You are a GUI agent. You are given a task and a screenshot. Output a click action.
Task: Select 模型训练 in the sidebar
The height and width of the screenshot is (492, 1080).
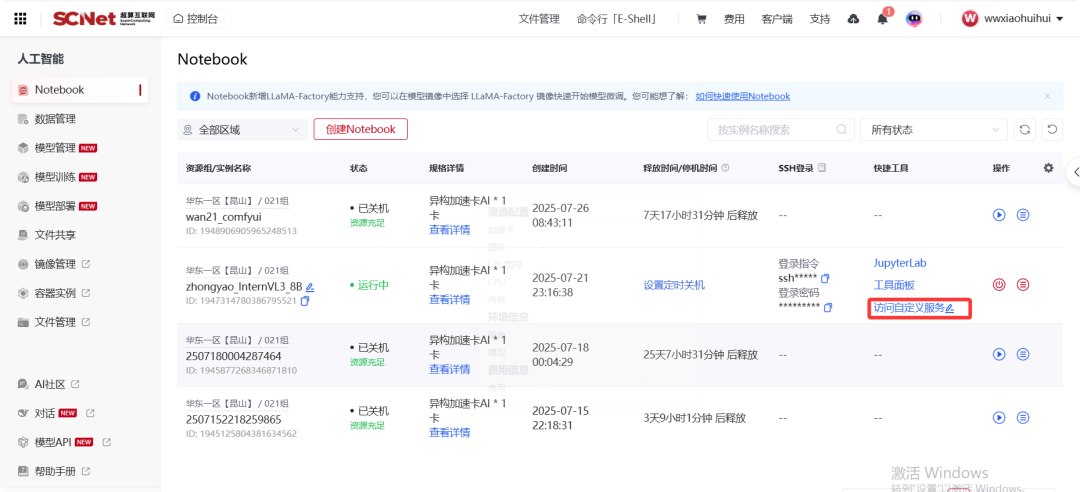(55, 177)
